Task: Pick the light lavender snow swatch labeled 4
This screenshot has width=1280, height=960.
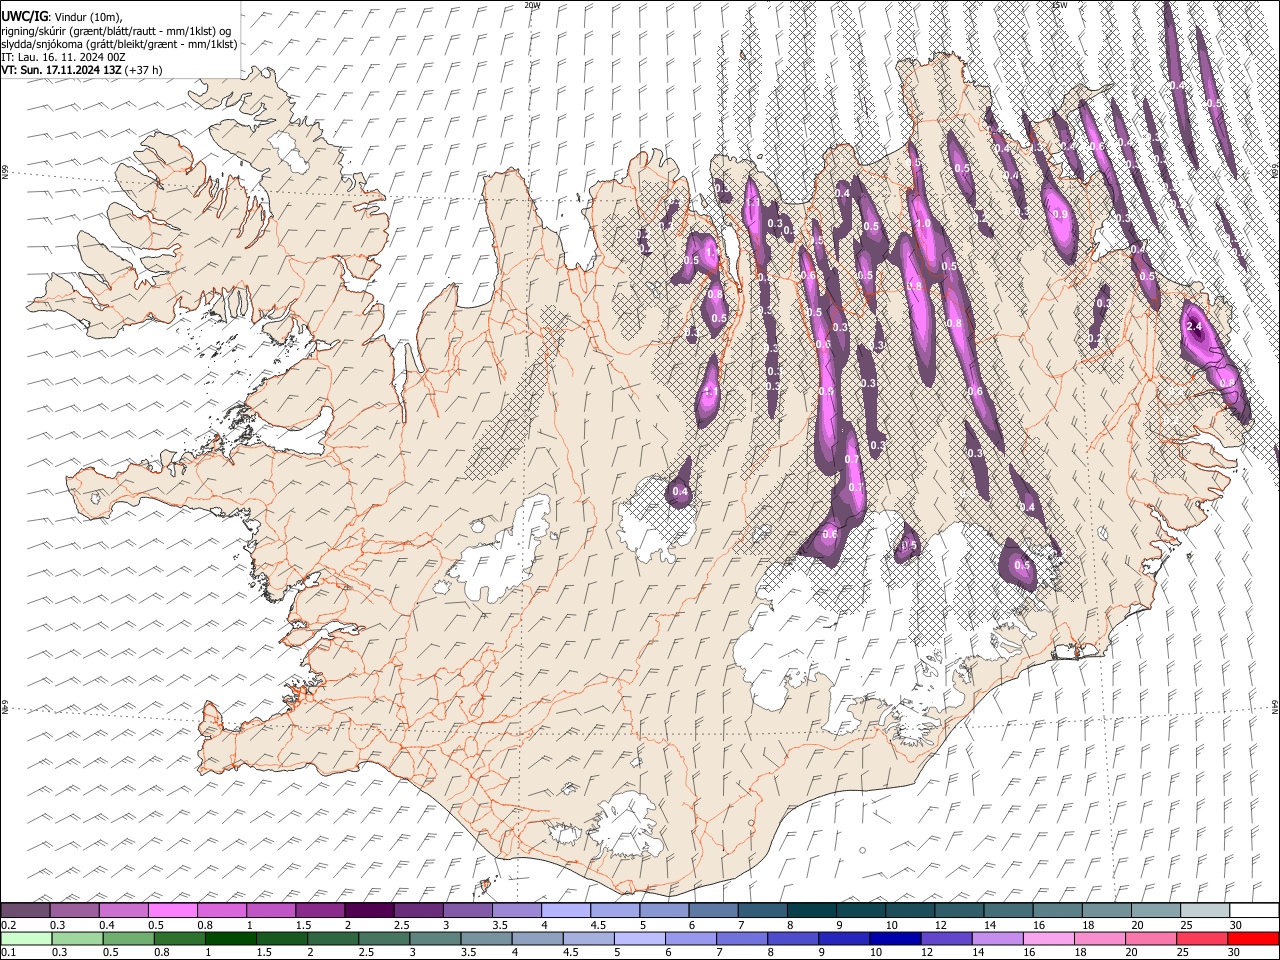Action: pyautogui.click(x=566, y=911)
